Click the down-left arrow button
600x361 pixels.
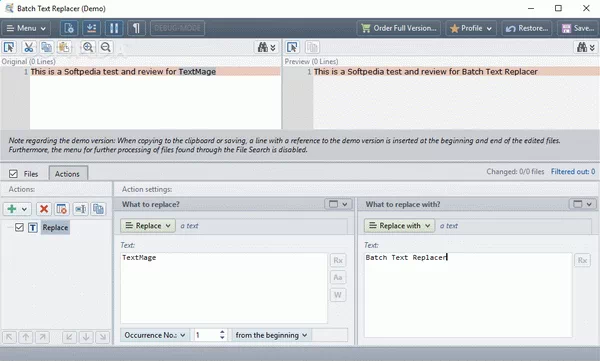[69, 337]
